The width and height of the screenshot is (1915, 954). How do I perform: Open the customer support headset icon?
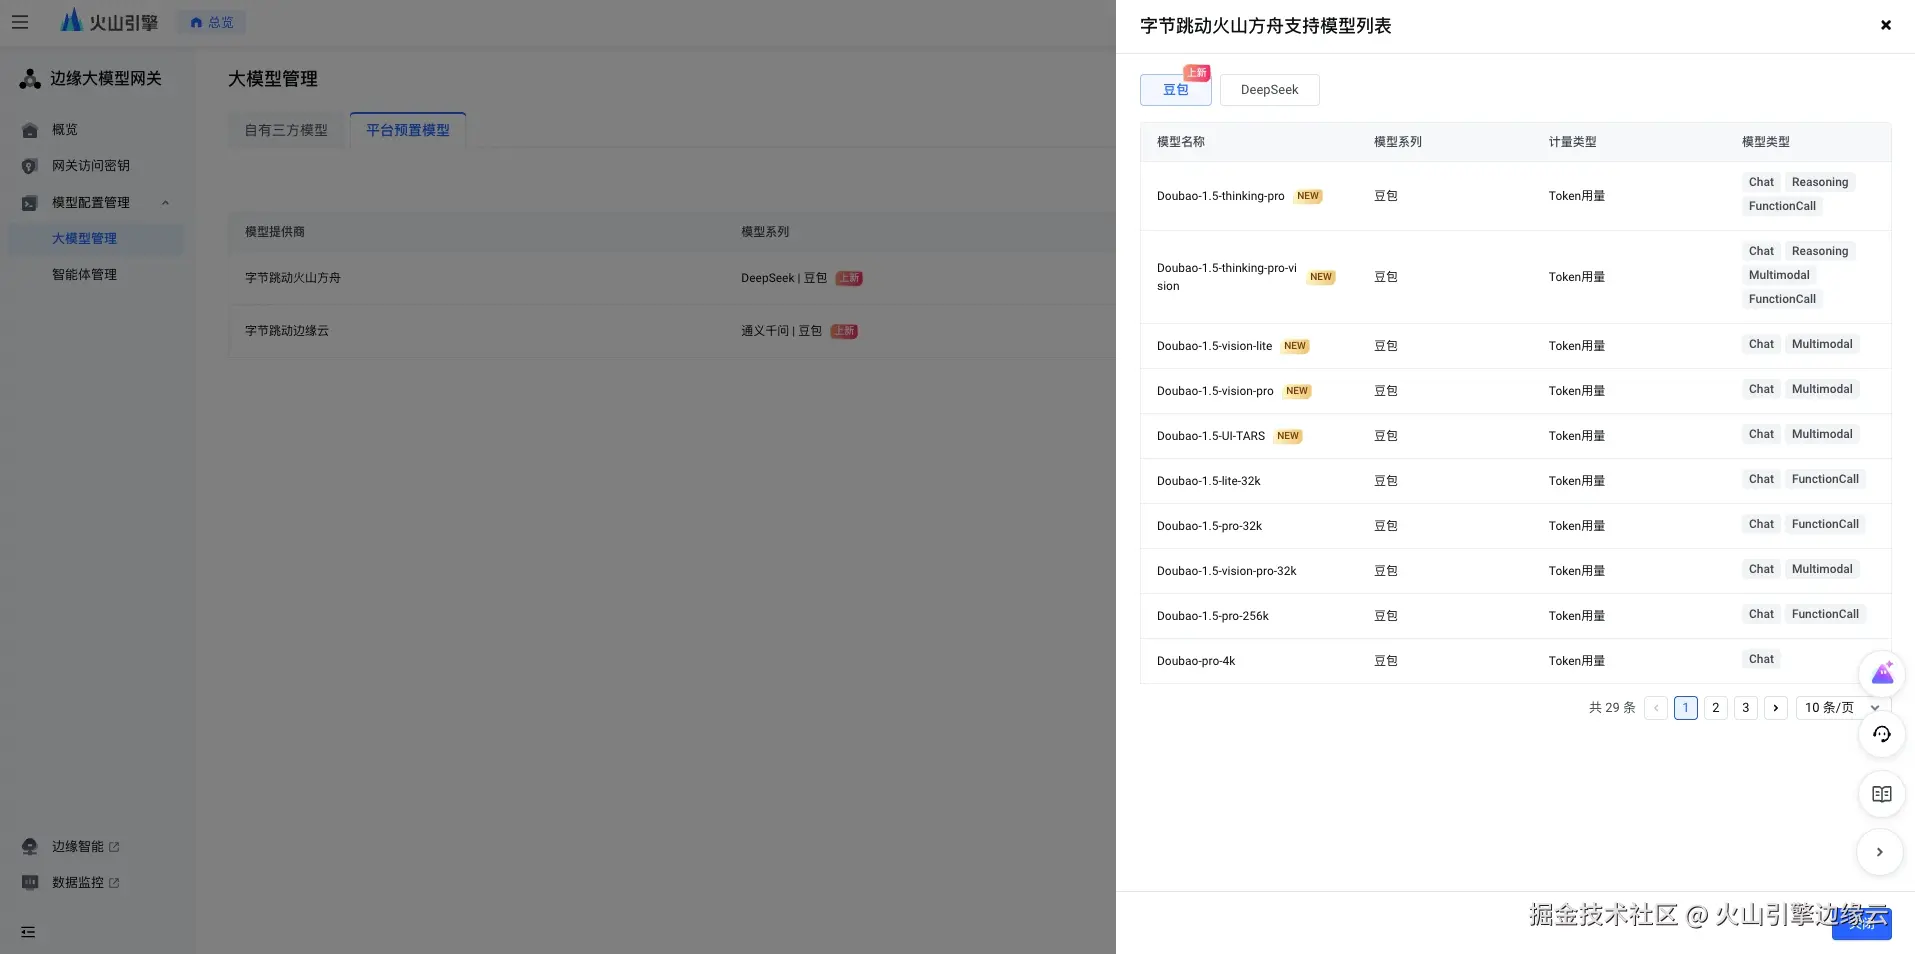point(1882,734)
